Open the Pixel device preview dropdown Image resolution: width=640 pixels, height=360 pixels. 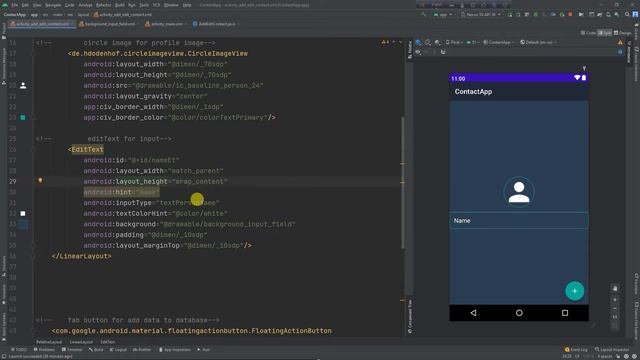pos(453,42)
